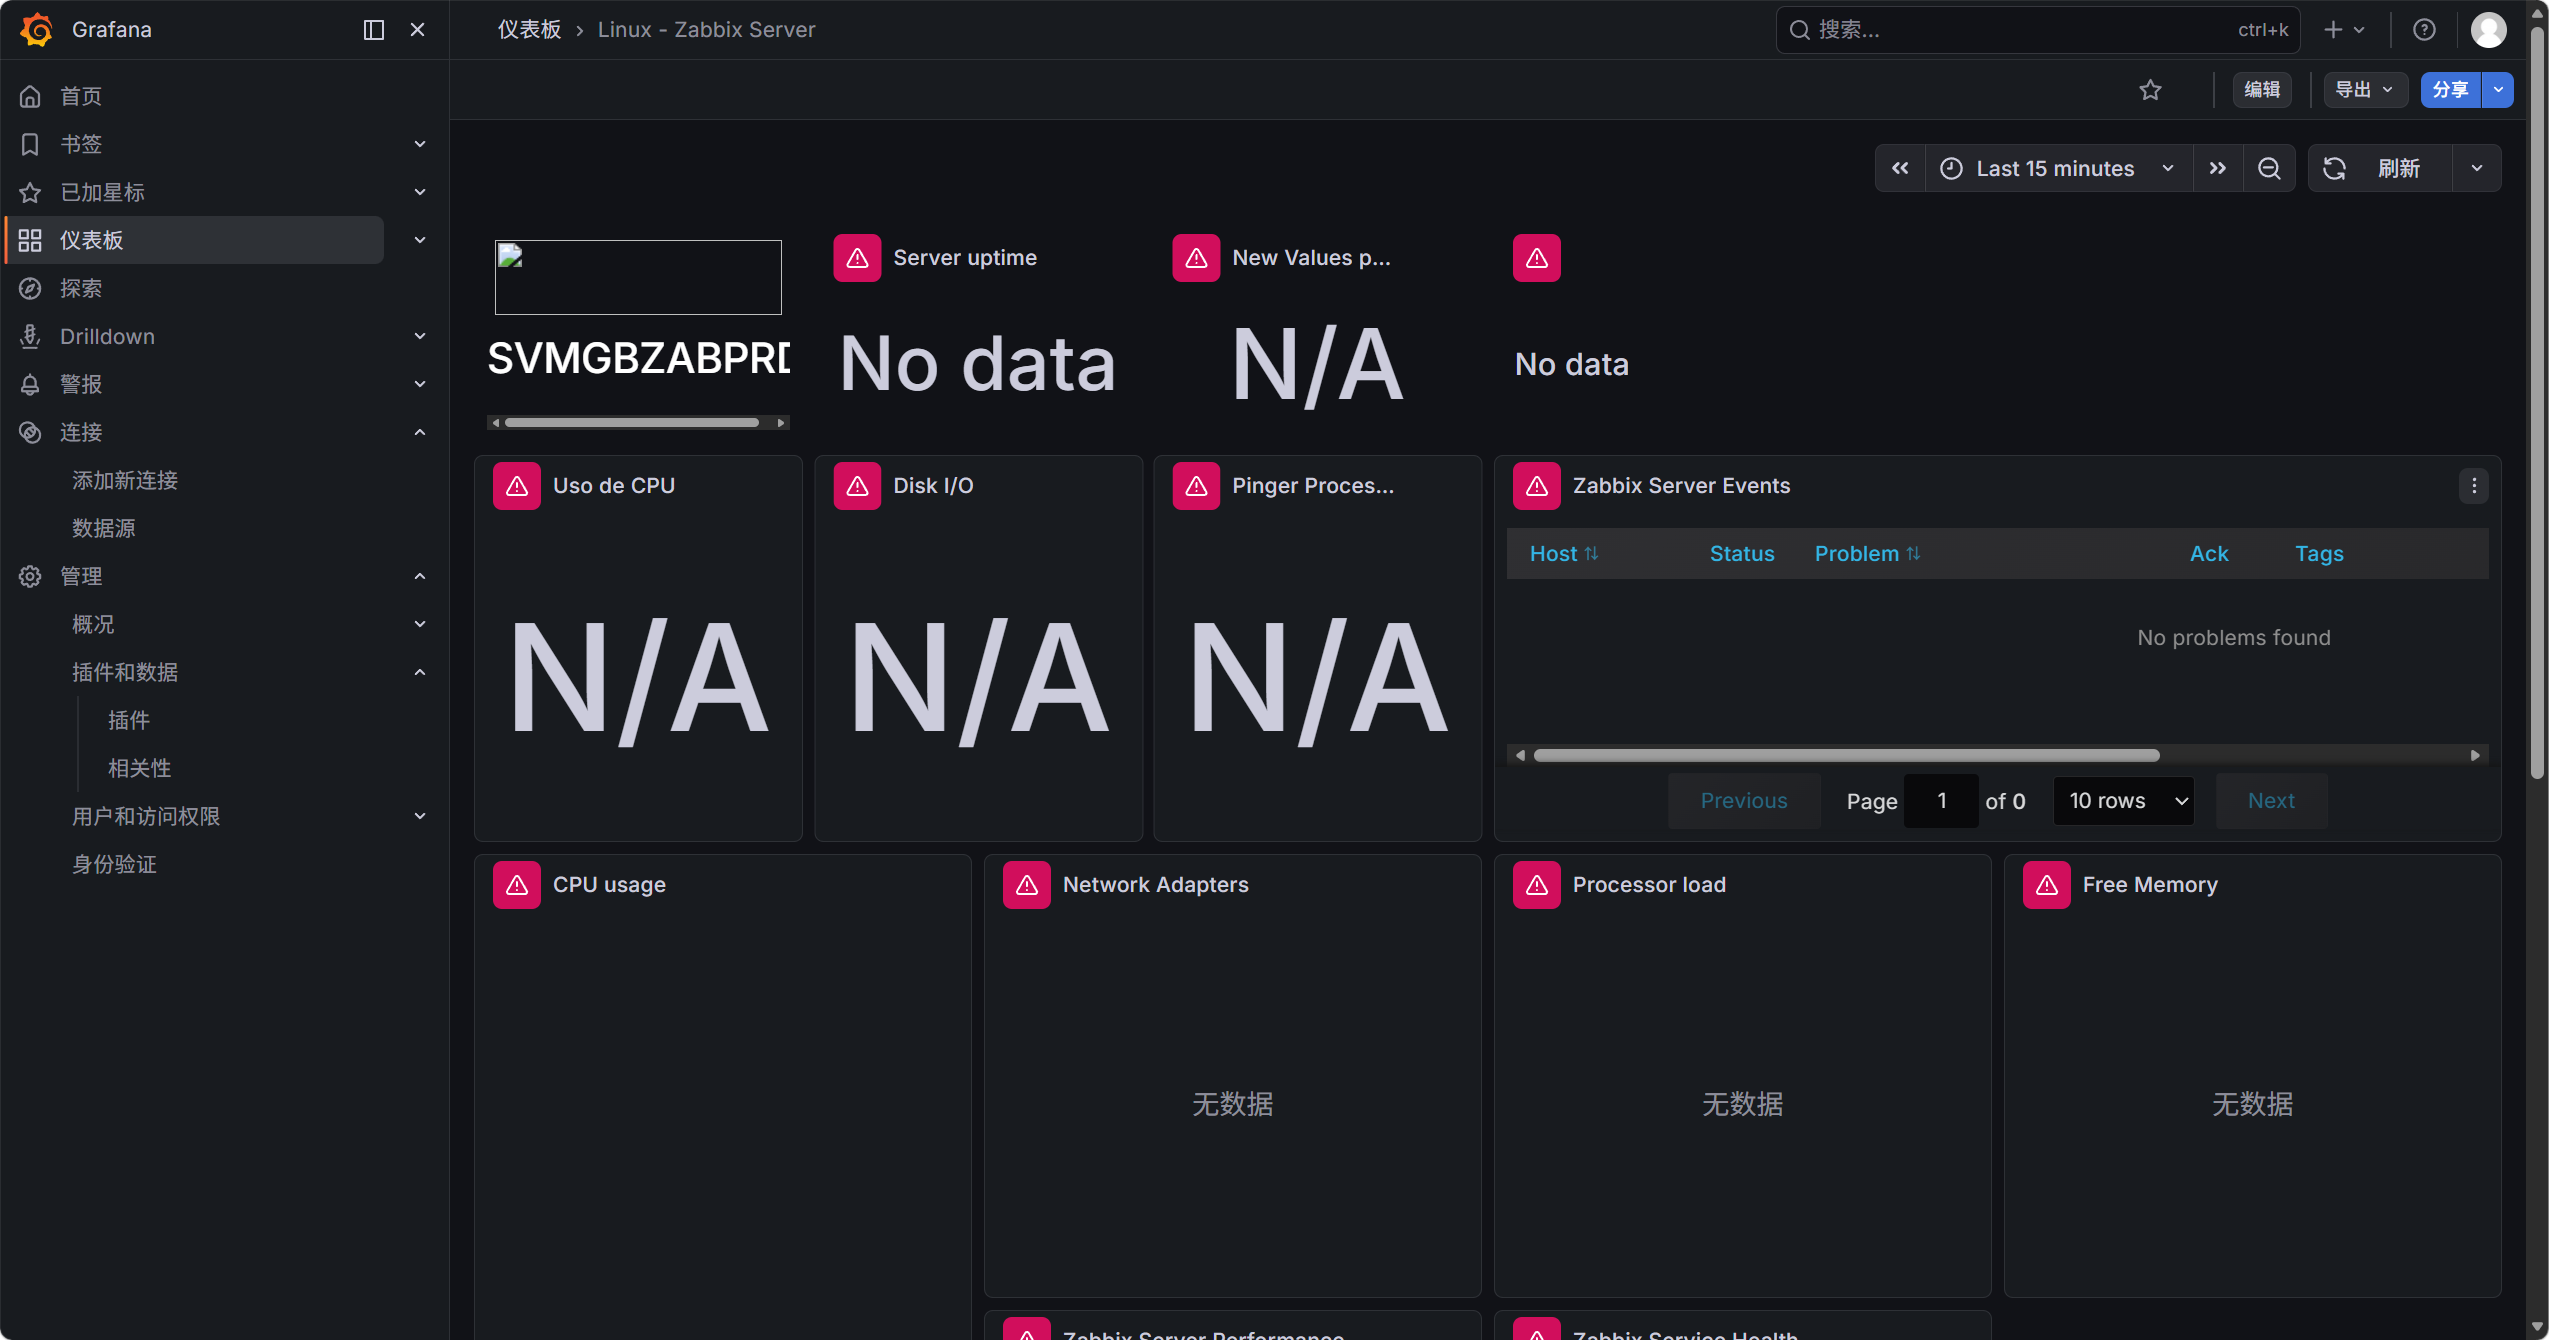Click the Network Adapters warning icon

pyautogui.click(x=1027, y=885)
